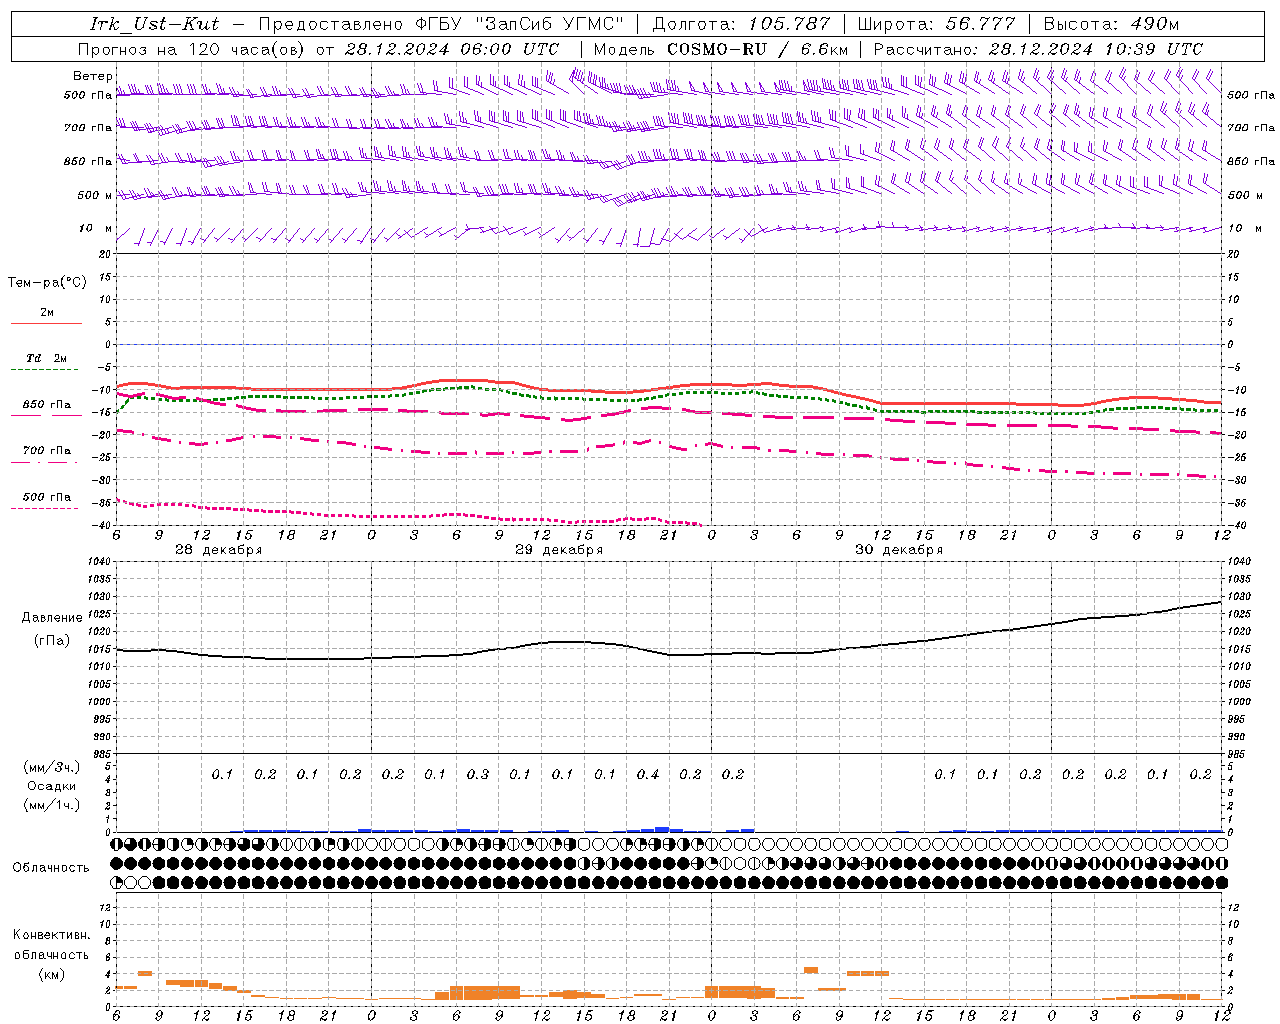This screenshot has height=1024, width=1280.
Task: Click the station title "Irk_Ust-Kut"
Action: point(154,23)
